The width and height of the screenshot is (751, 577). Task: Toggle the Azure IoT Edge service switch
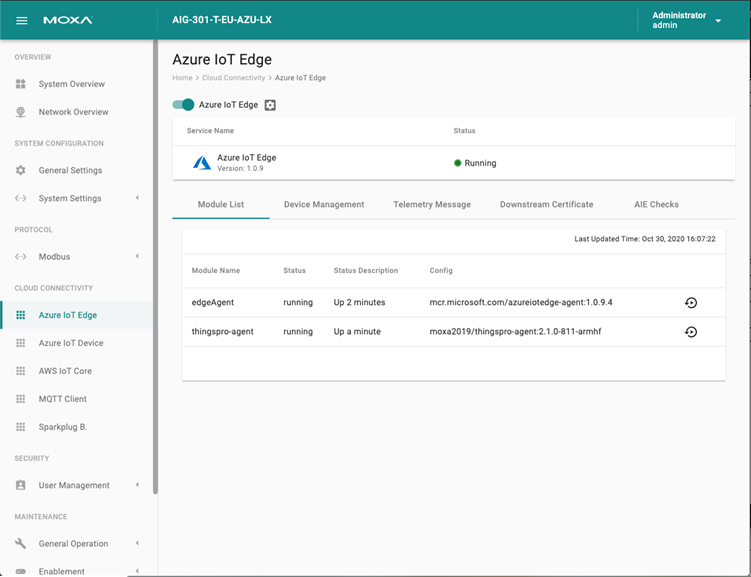(183, 104)
